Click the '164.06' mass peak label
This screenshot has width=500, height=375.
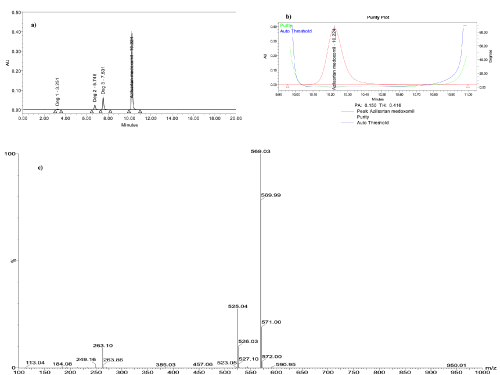[x=62, y=364]
